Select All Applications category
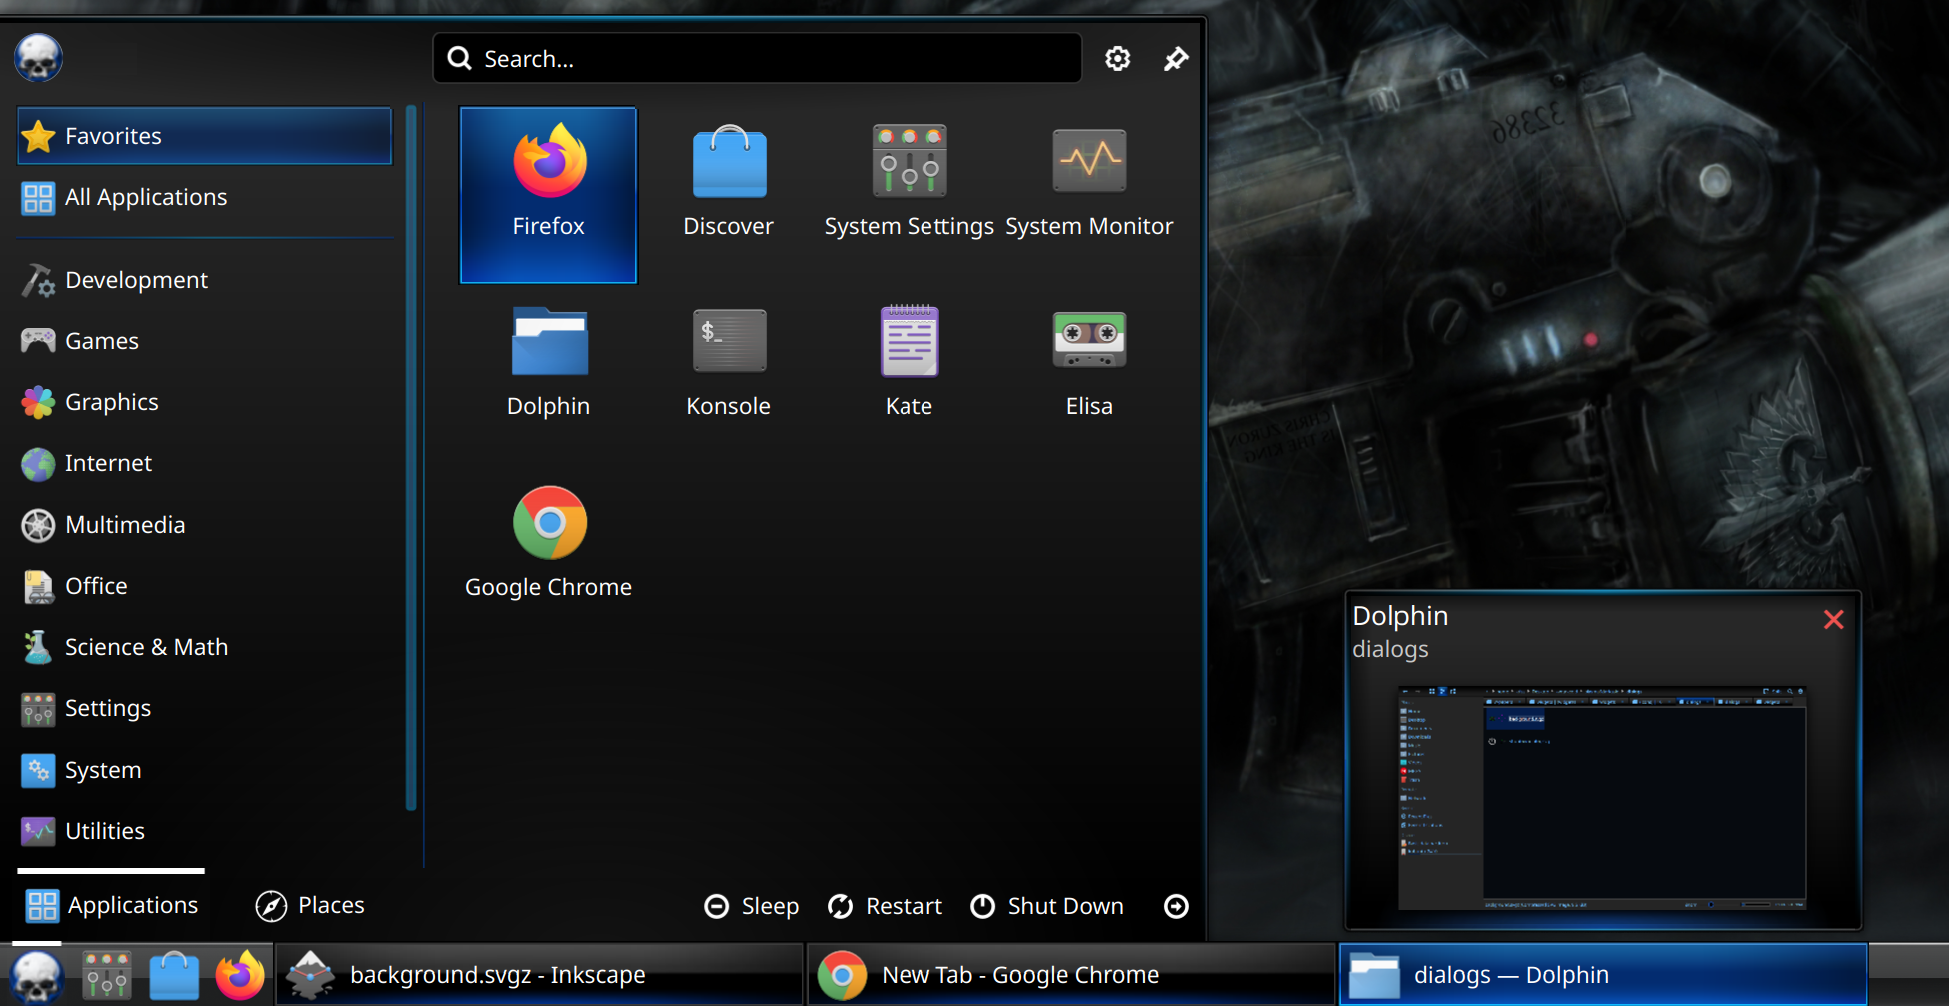1949x1006 pixels. pyautogui.click(x=204, y=197)
